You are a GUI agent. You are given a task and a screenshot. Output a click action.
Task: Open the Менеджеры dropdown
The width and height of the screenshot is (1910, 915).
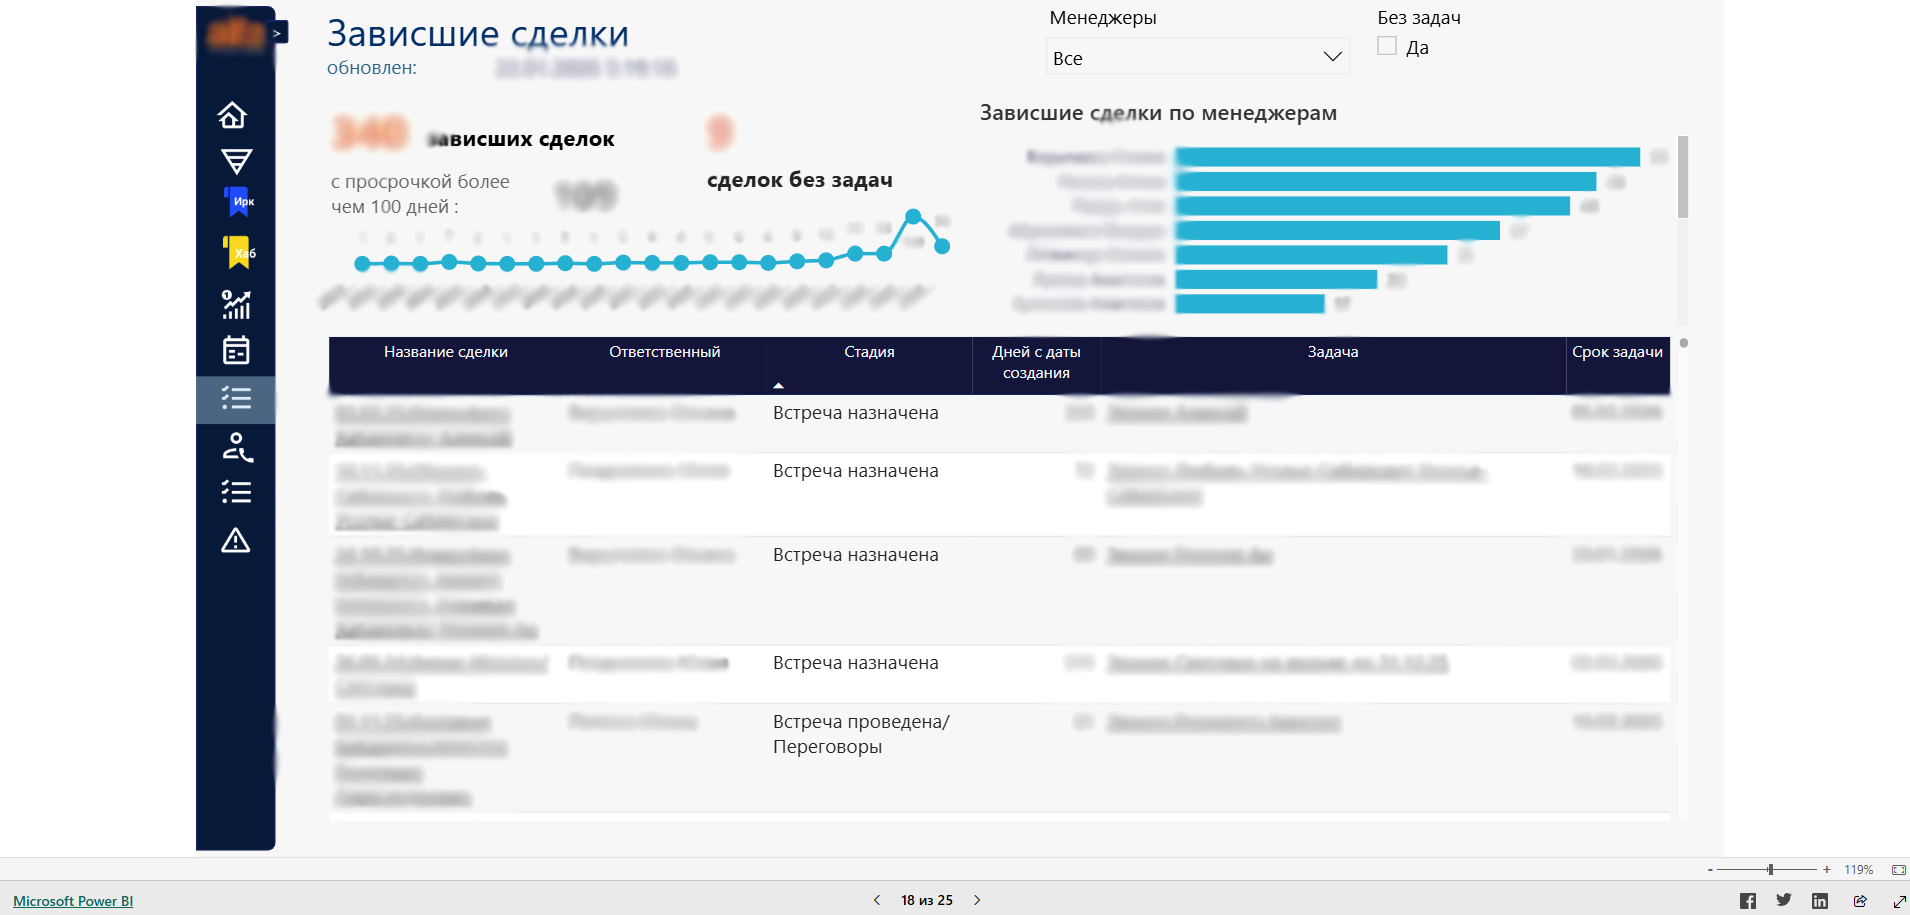[x=1197, y=58]
